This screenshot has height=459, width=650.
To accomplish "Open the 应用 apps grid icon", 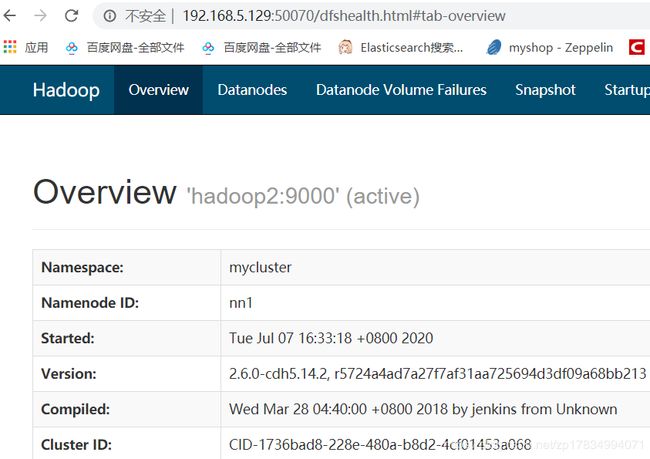I will [10, 47].
